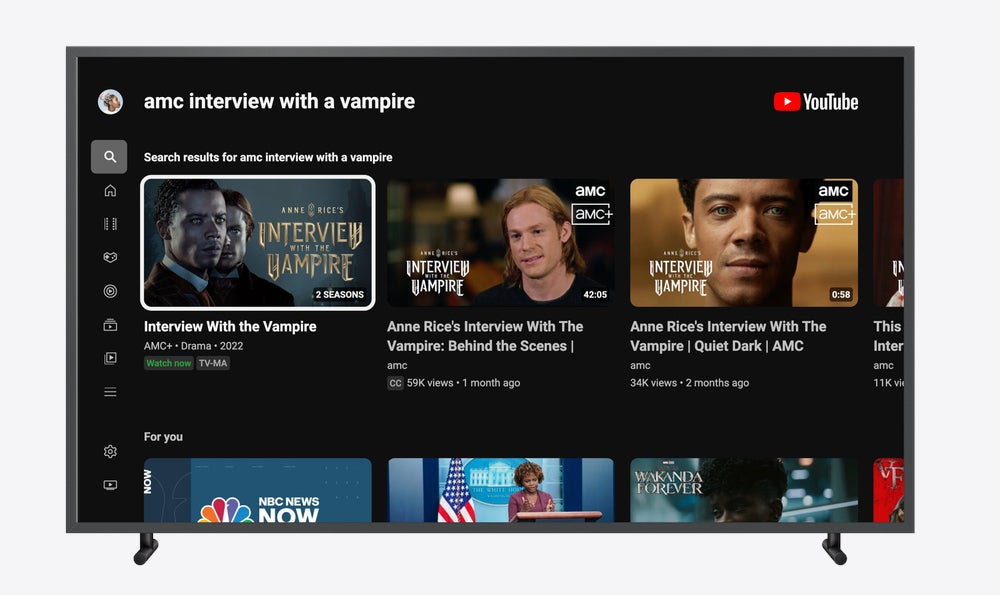Open the Subscriptions stacked-screens icon

(110, 325)
